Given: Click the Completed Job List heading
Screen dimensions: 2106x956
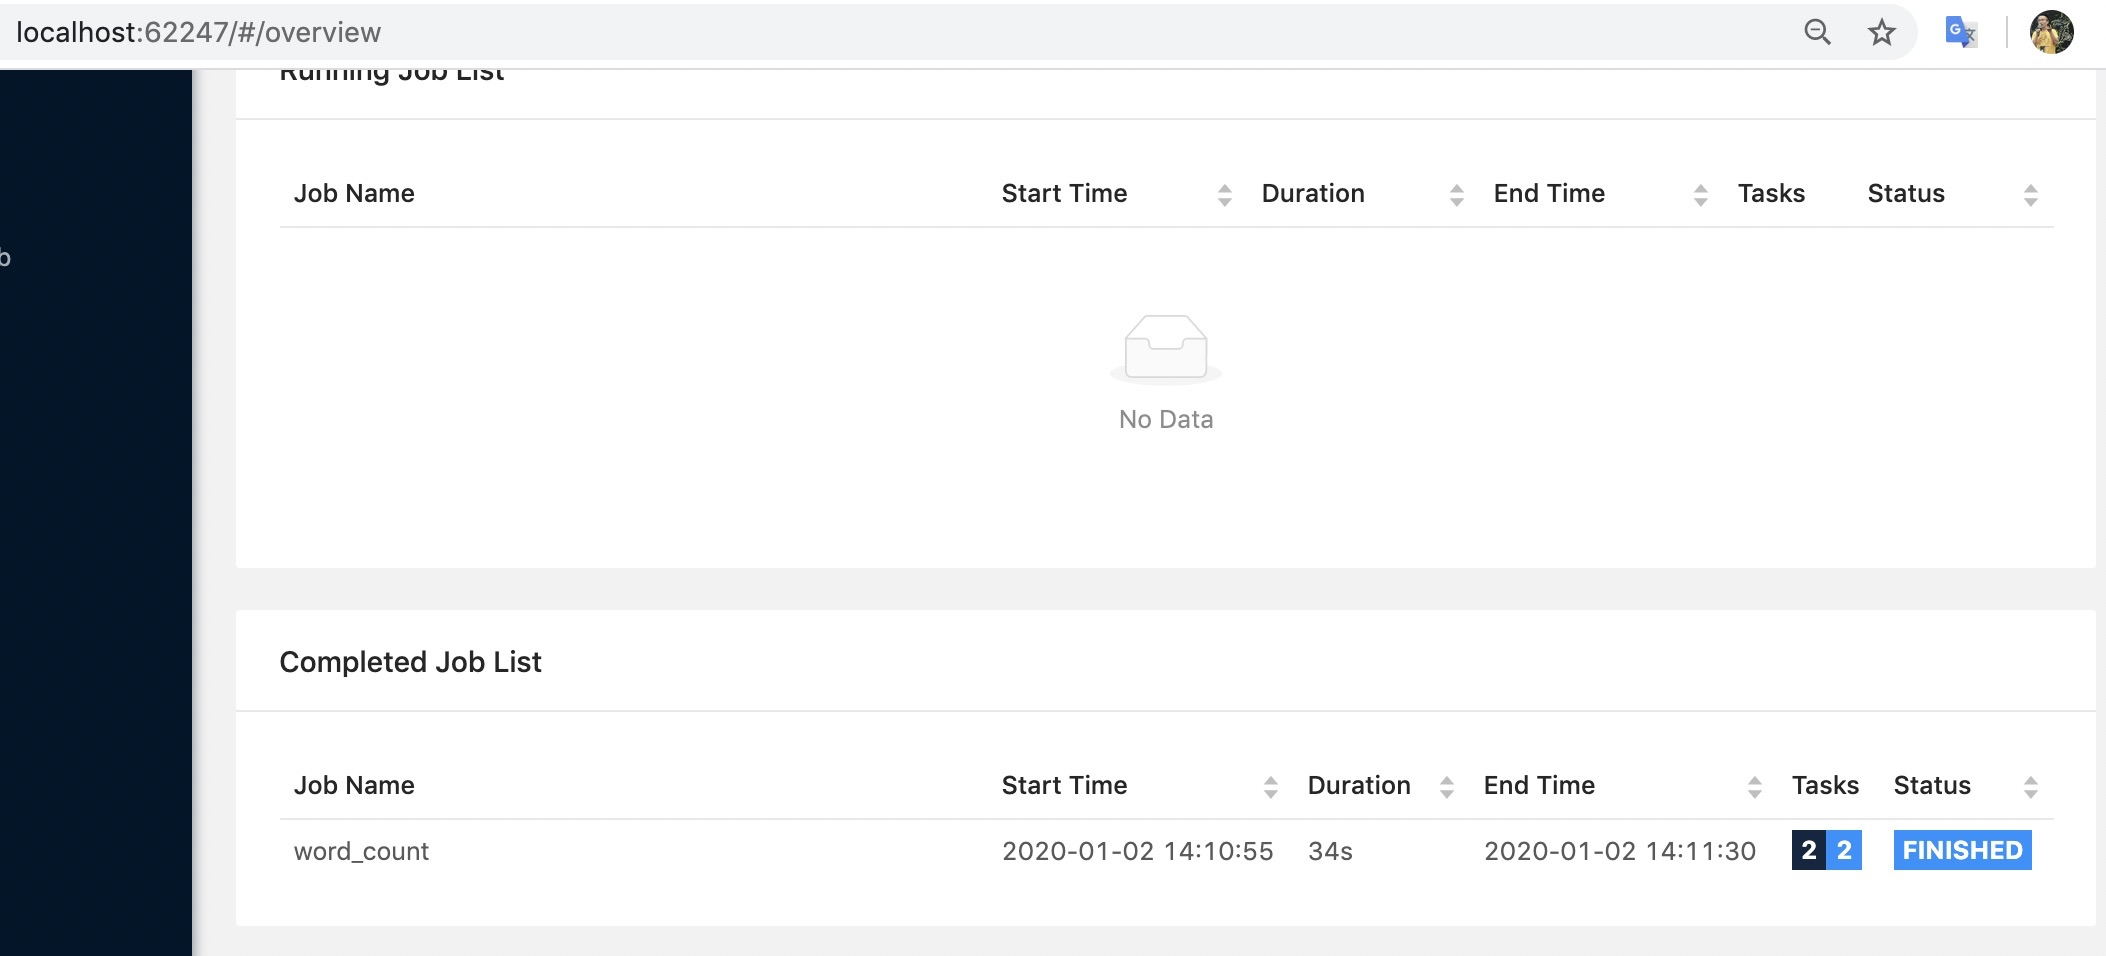Looking at the screenshot, I should [410, 662].
